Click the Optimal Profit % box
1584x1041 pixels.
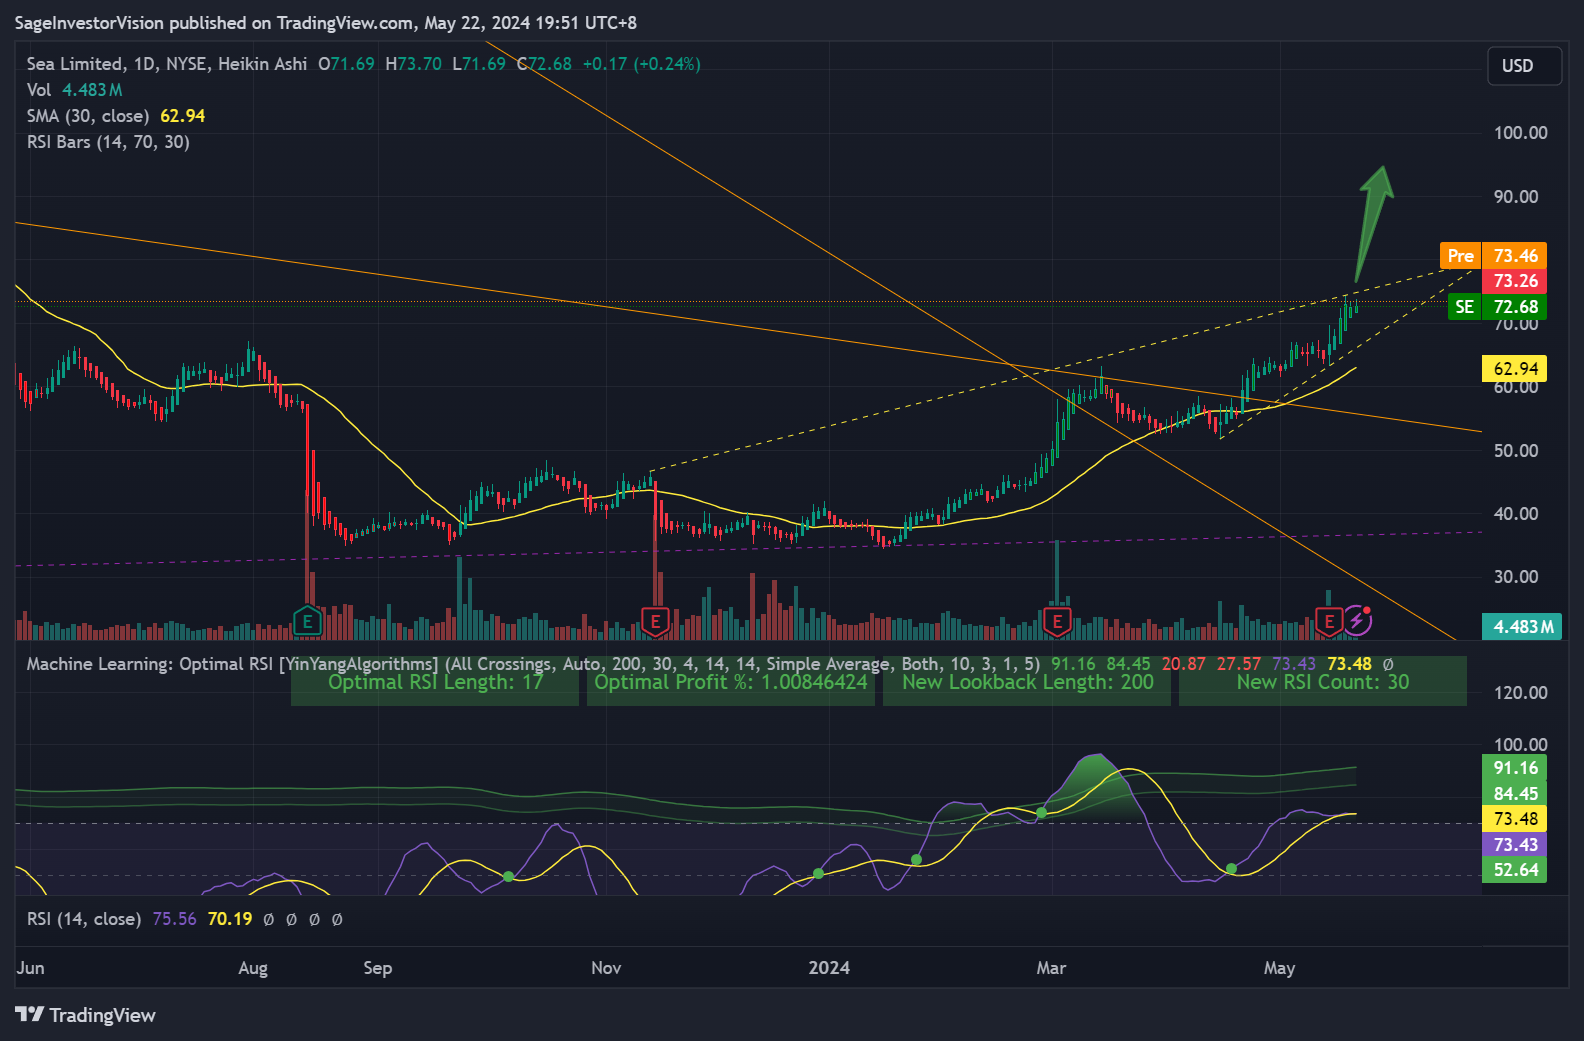pyautogui.click(x=731, y=682)
